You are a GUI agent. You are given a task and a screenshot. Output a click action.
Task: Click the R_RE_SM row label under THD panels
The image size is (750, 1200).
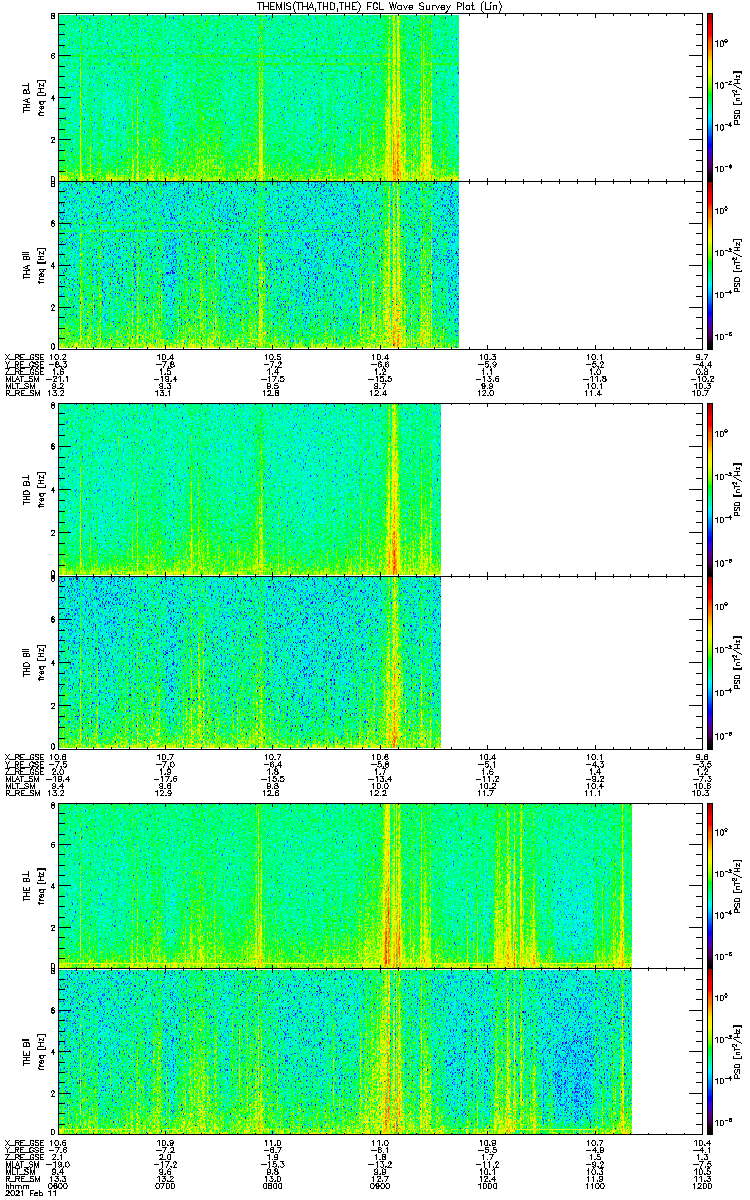point(24,793)
